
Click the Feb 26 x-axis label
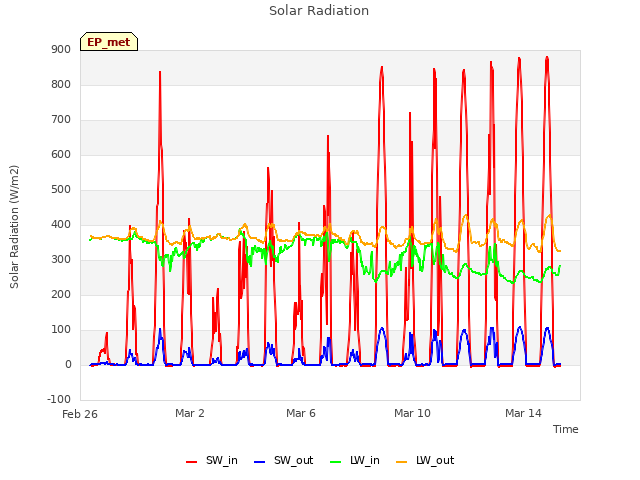pyautogui.click(x=80, y=414)
